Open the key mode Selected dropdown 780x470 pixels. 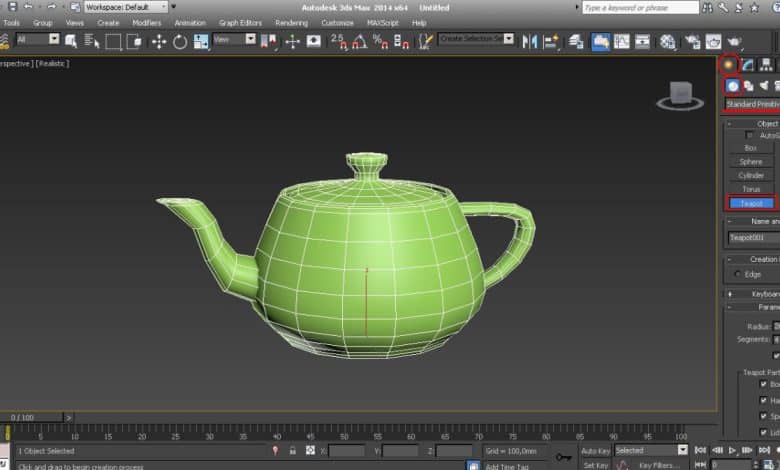651,451
